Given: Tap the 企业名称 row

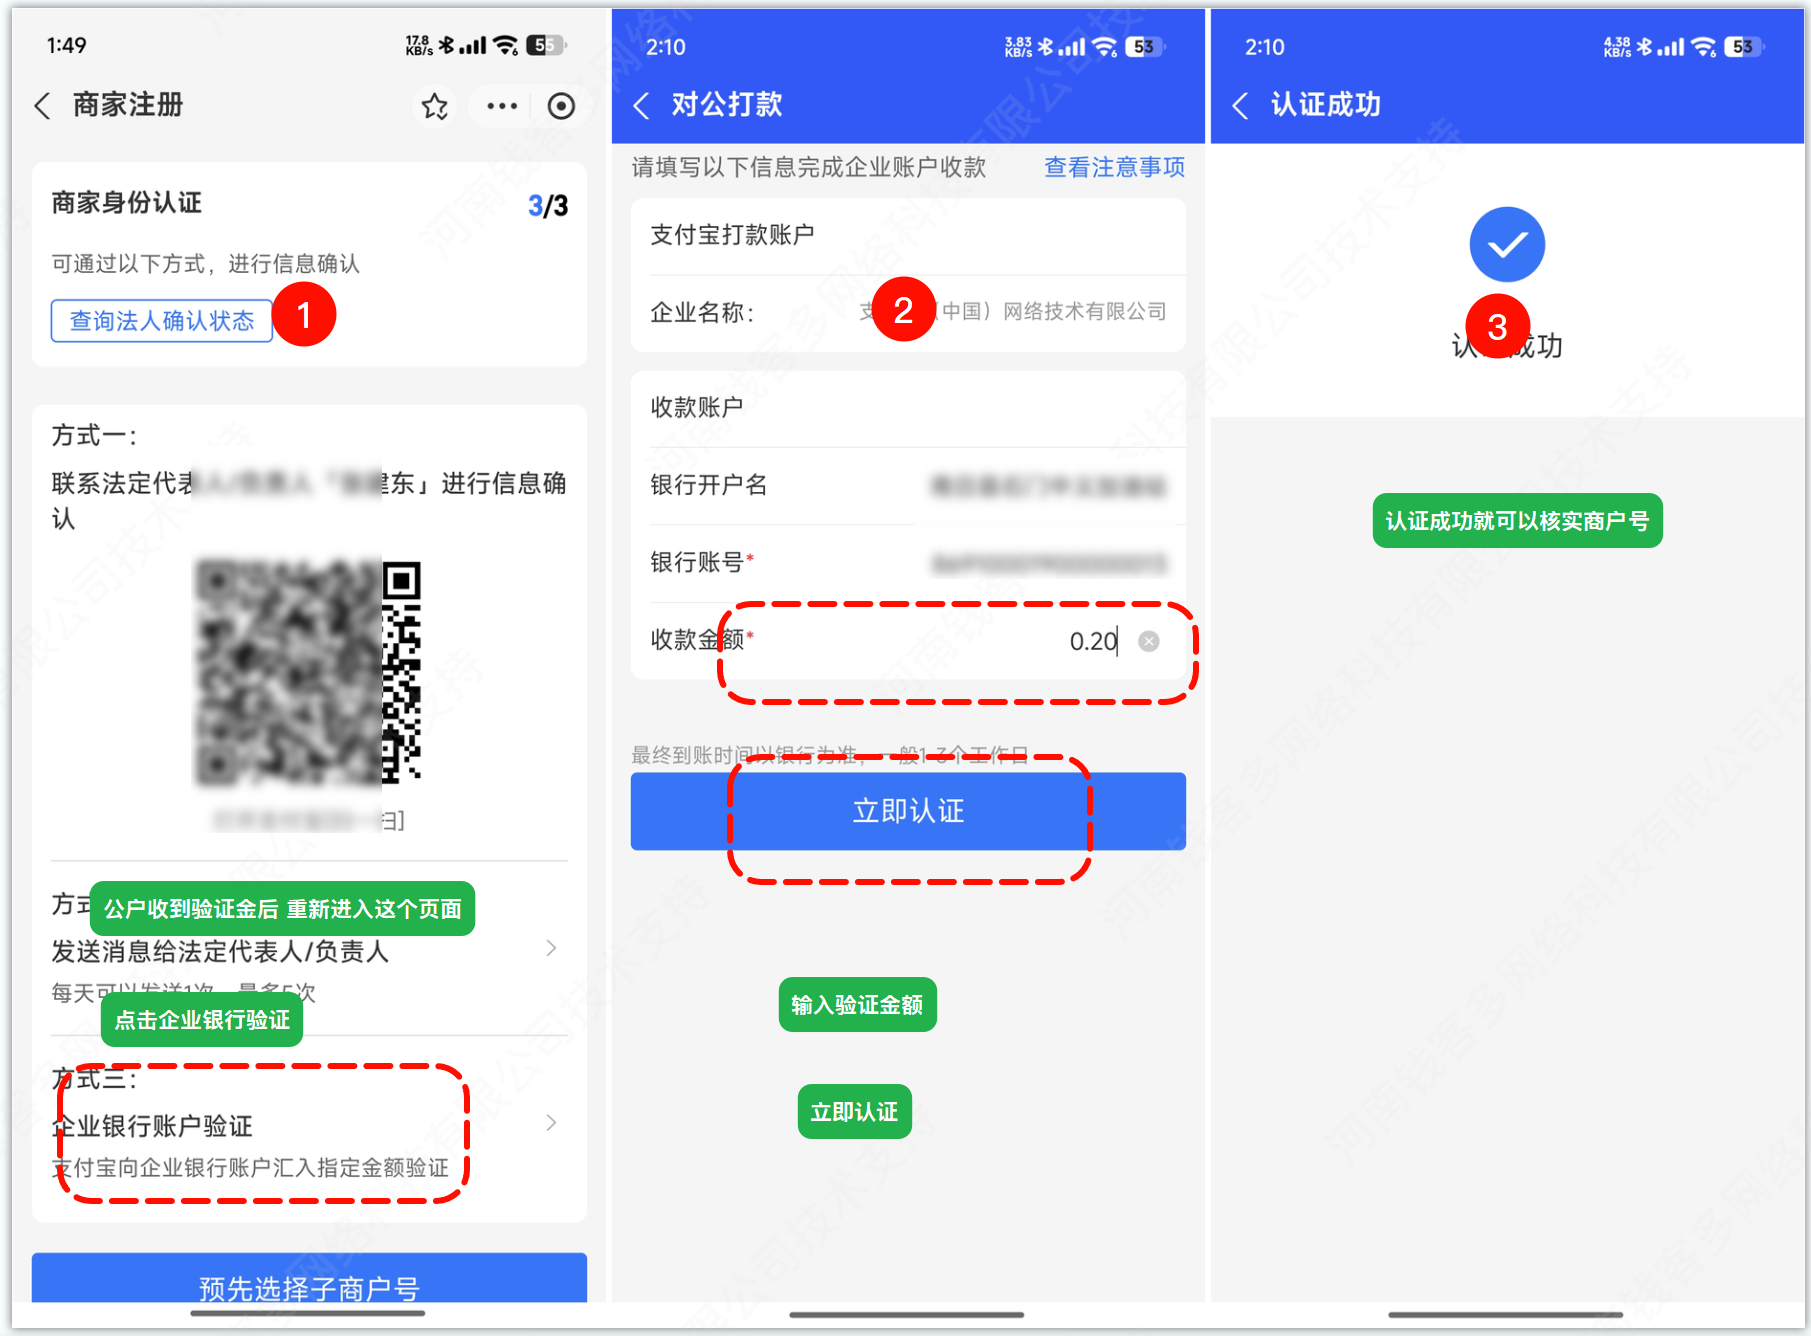Looking at the screenshot, I should (908, 313).
